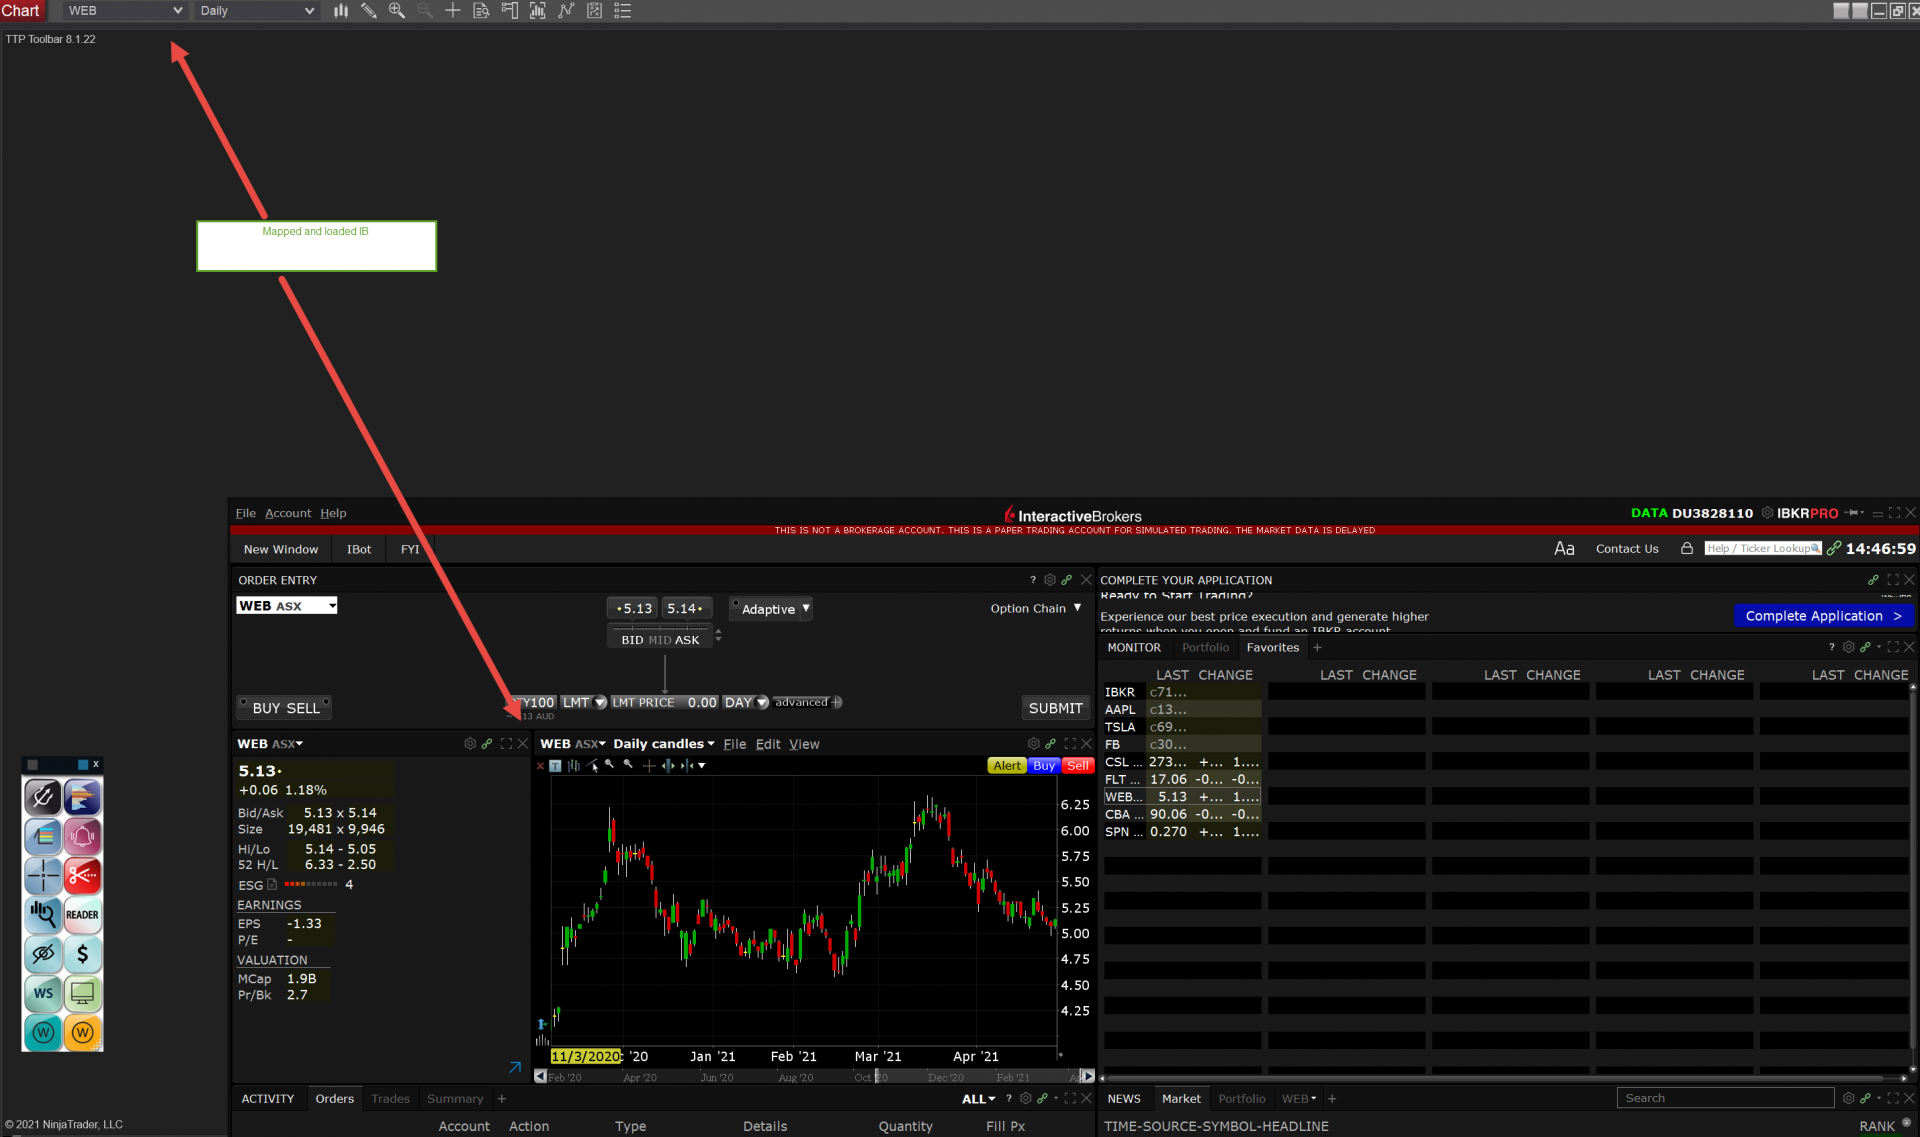Click the red scissors icon

point(83,875)
